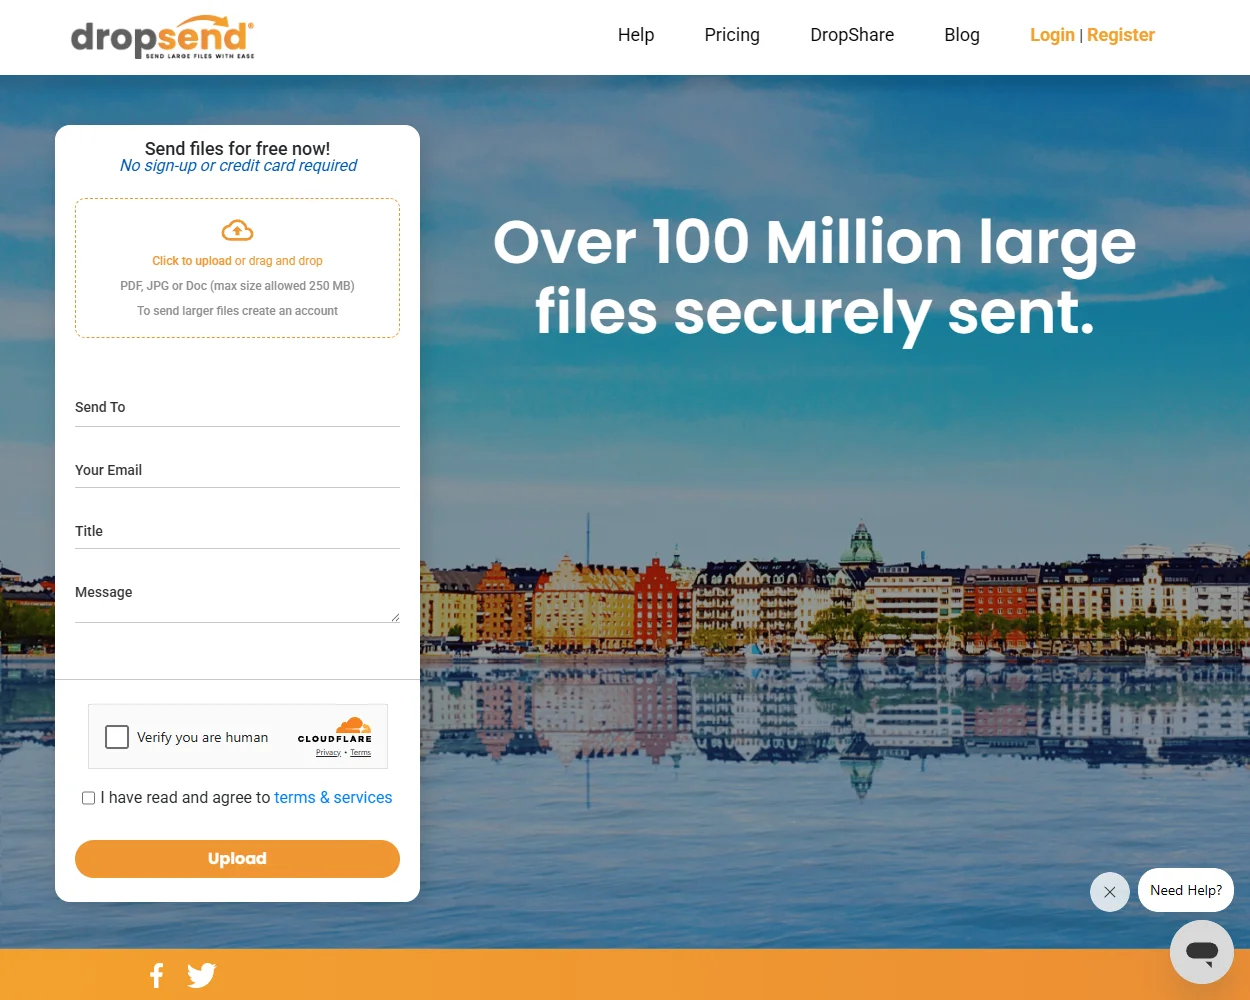Click the Login link
The image size is (1250, 1000).
tap(1052, 35)
